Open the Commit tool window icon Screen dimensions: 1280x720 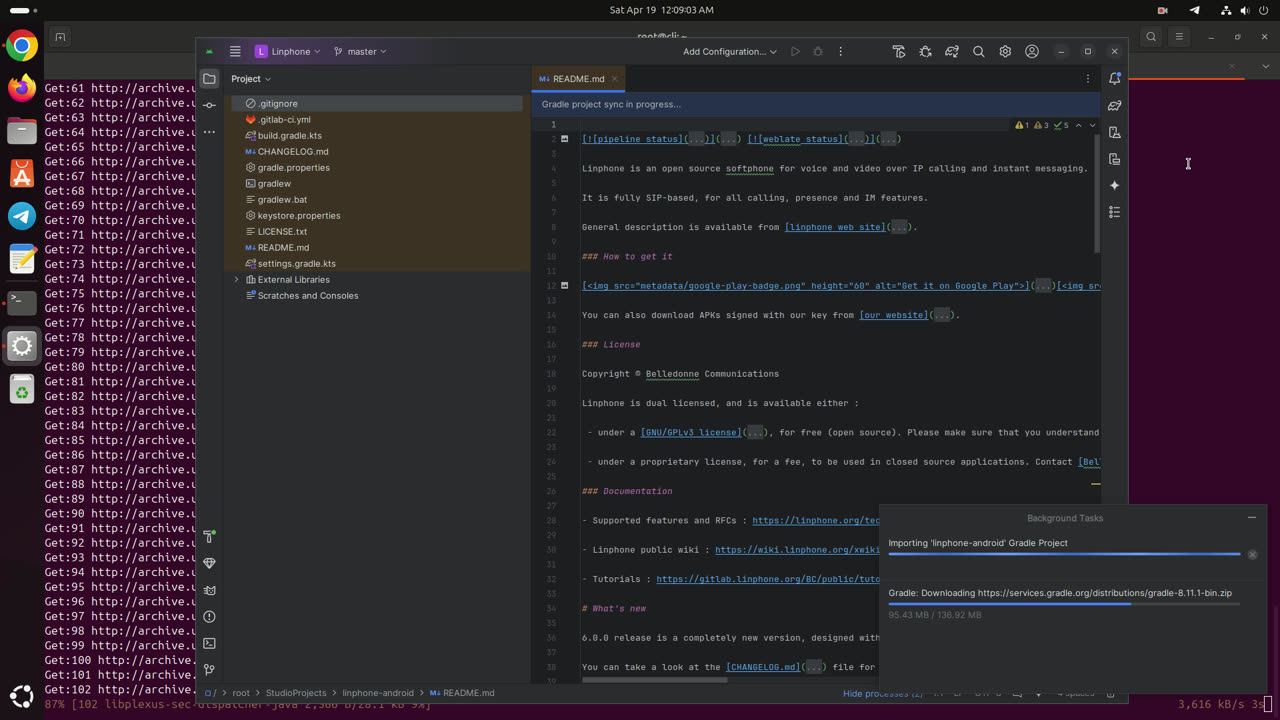click(x=209, y=105)
